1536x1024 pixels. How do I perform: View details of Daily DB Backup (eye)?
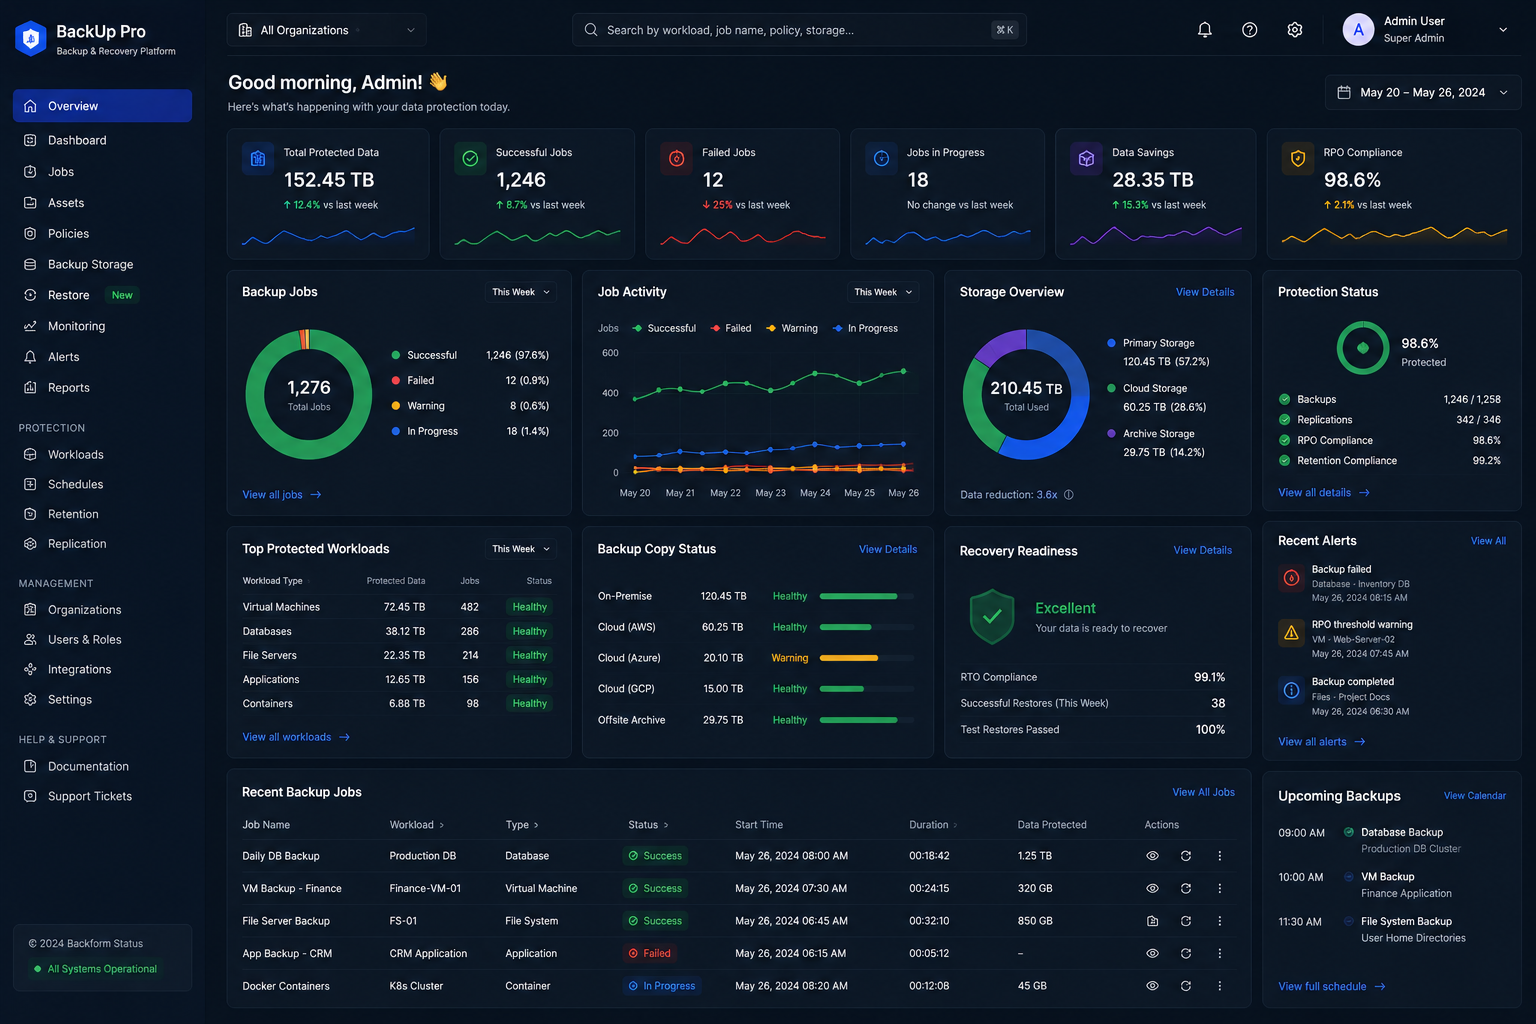pyautogui.click(x=1152, y=856)
